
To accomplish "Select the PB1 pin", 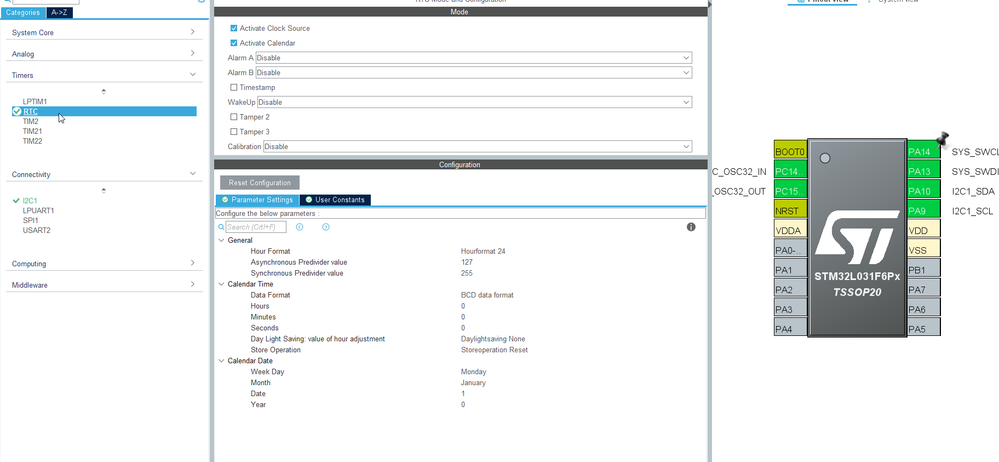I will (923, 270).
